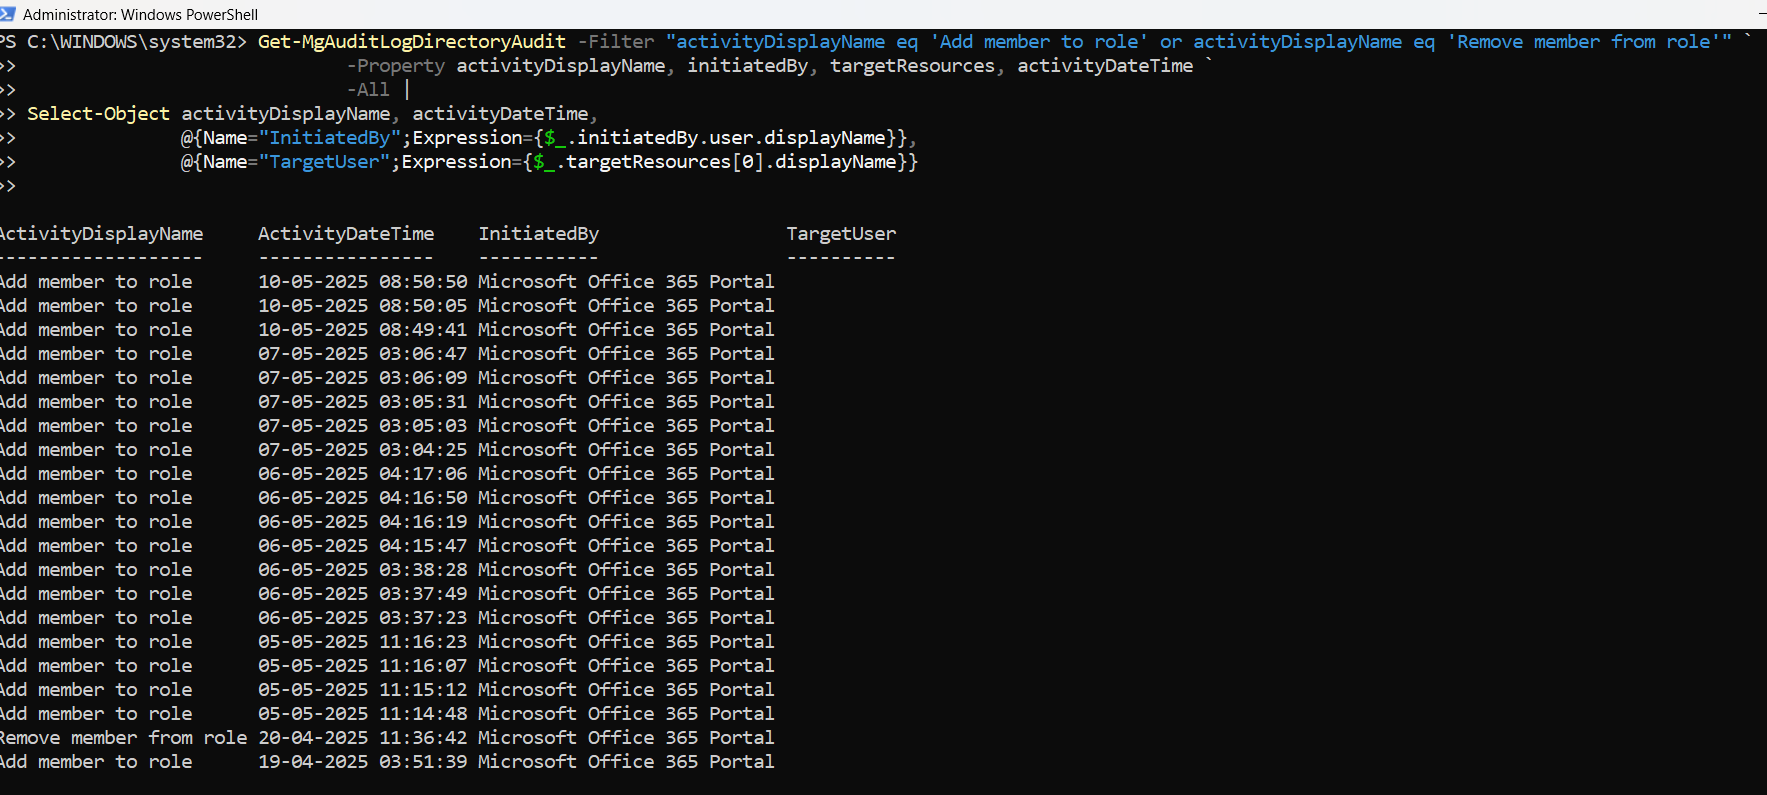1767x795 pixels.
Task: Click the 20-04-2025 11:36:42 timestamp
Action: [x=362, y=738]
